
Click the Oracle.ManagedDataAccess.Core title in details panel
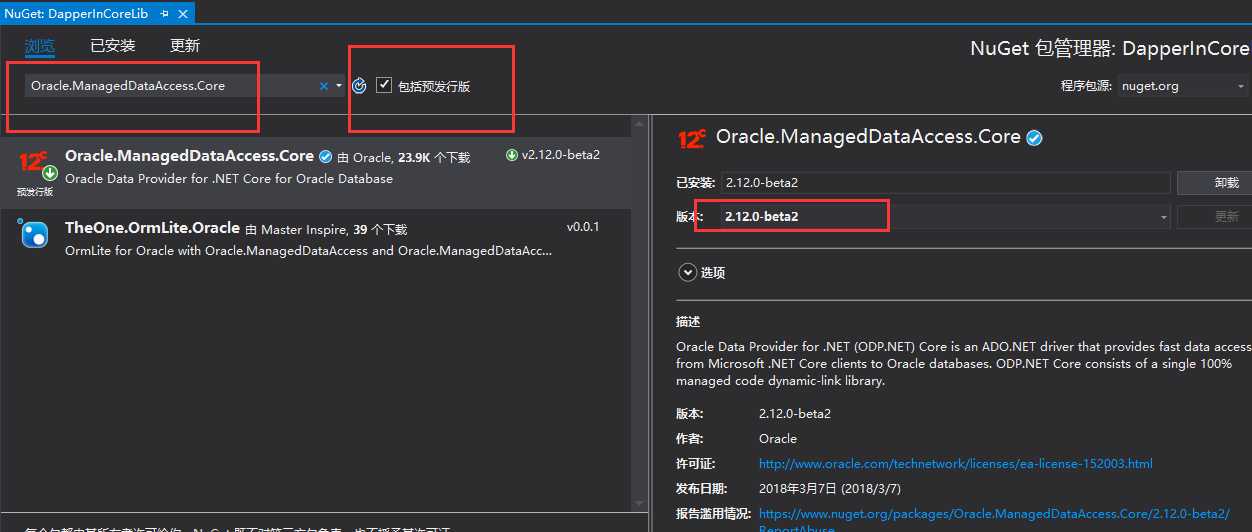(x=868, y=137)
